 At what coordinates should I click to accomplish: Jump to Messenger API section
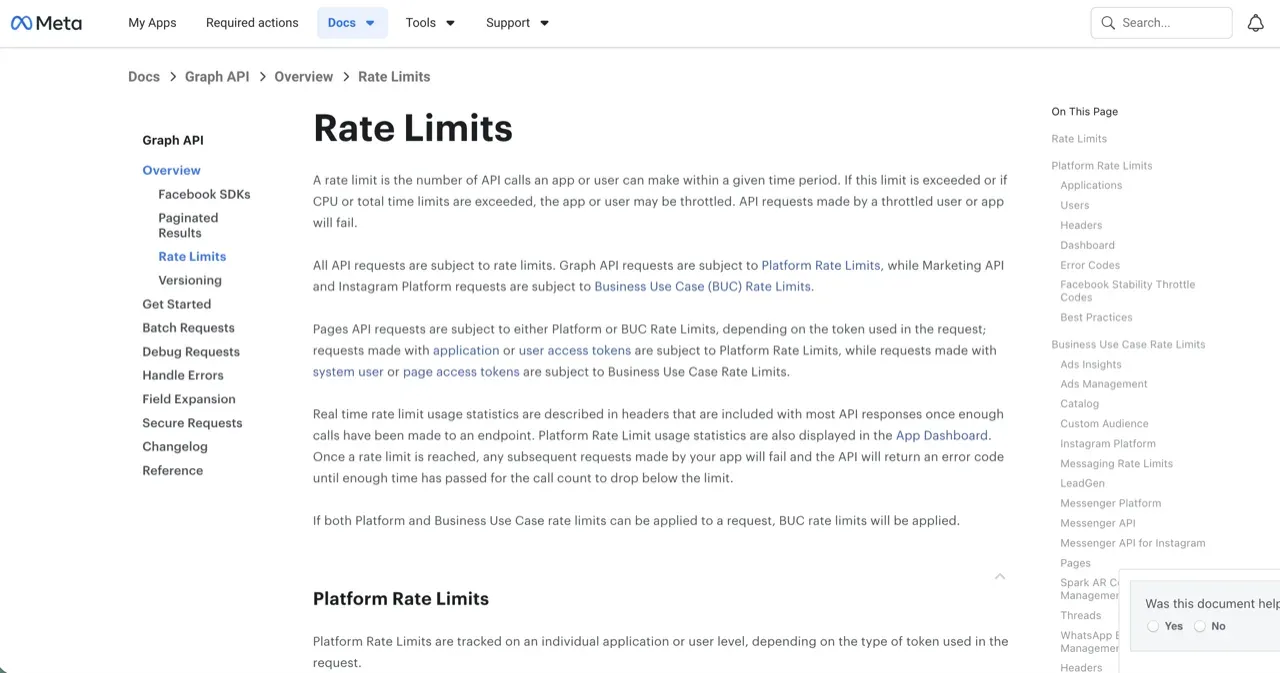[x=1097, y=524]
